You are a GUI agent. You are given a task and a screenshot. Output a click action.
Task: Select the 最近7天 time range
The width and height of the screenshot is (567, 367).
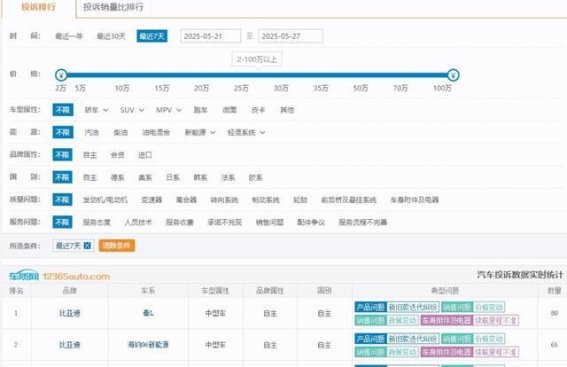point(152,36)
